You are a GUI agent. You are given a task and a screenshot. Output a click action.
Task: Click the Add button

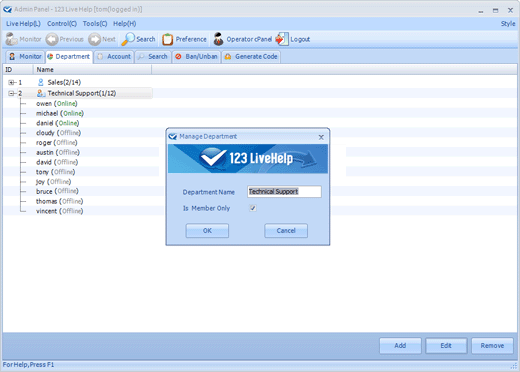[400, 346]
